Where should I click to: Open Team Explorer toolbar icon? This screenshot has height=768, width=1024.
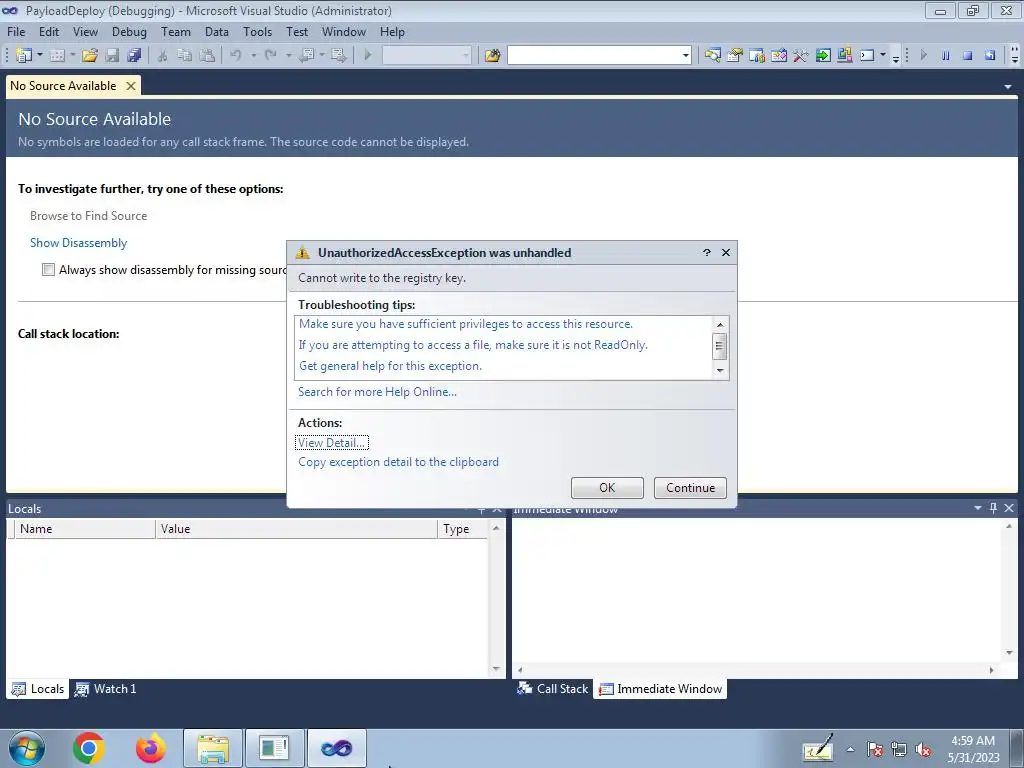757,56
